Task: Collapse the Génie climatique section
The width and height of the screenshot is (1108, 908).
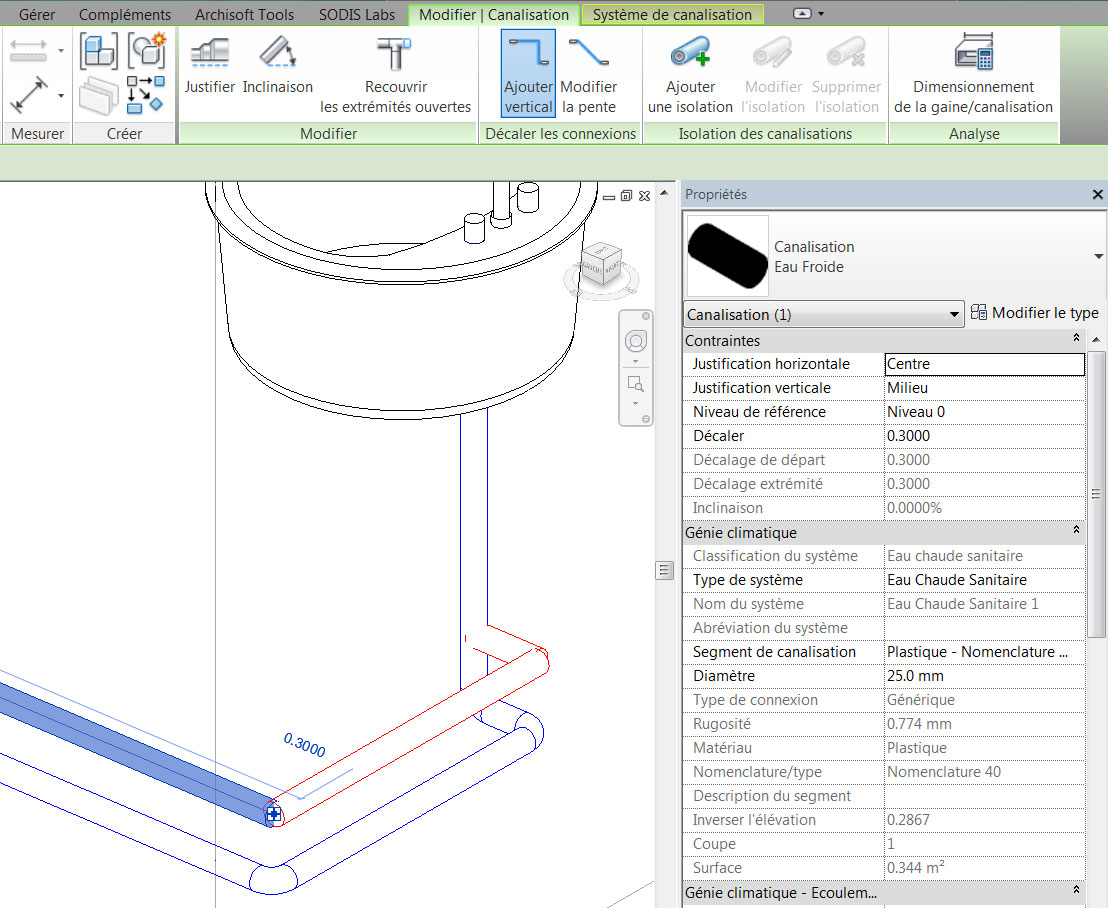Action: click(x=1076, y=532)
